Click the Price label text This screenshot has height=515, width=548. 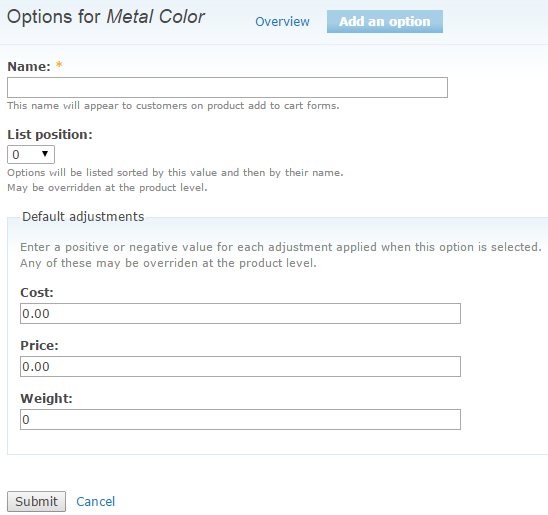(39, 346)
